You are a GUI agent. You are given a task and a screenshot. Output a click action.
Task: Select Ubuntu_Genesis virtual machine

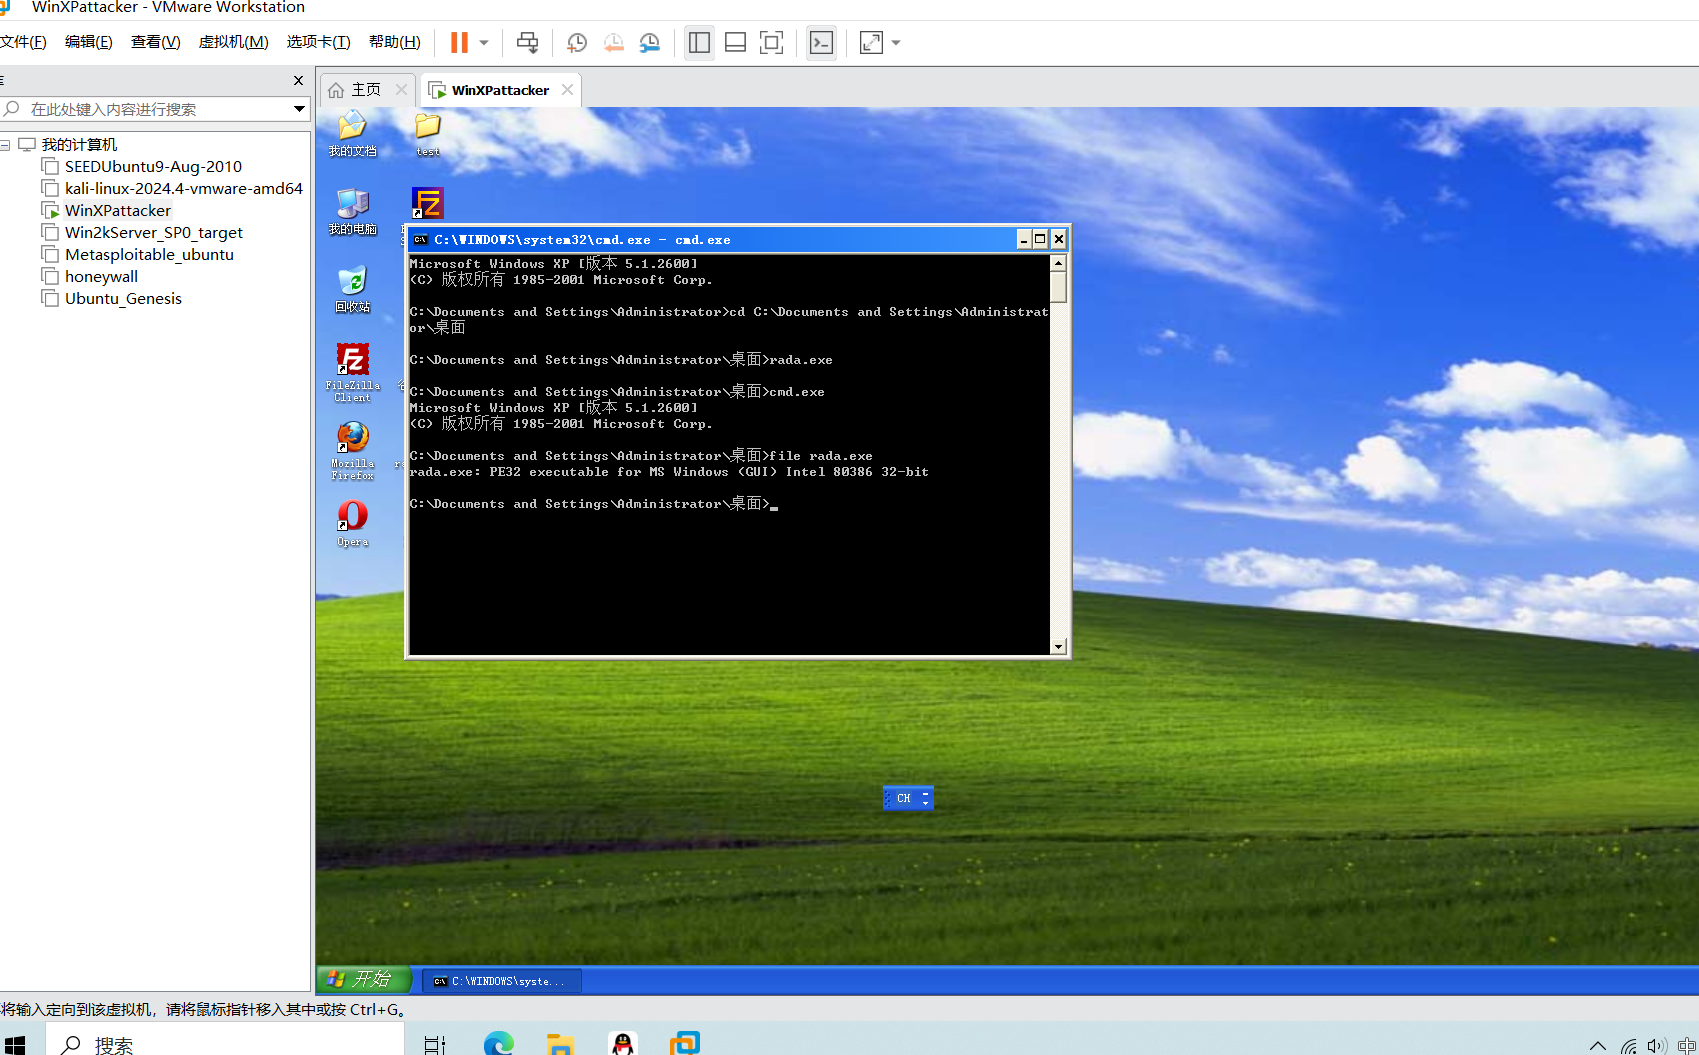click(123, 299)
